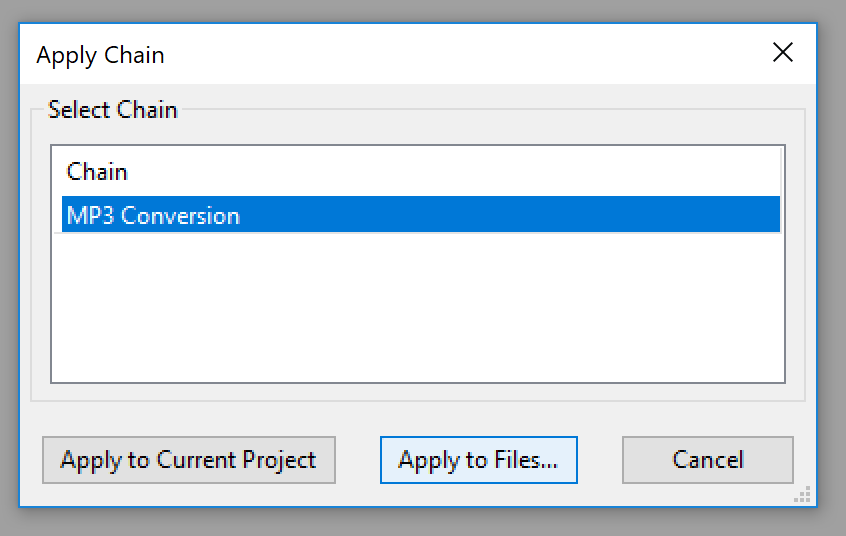This screenshot has height=536, width=846.
Task: Run chain on the current project
Action: coord(188,460)
